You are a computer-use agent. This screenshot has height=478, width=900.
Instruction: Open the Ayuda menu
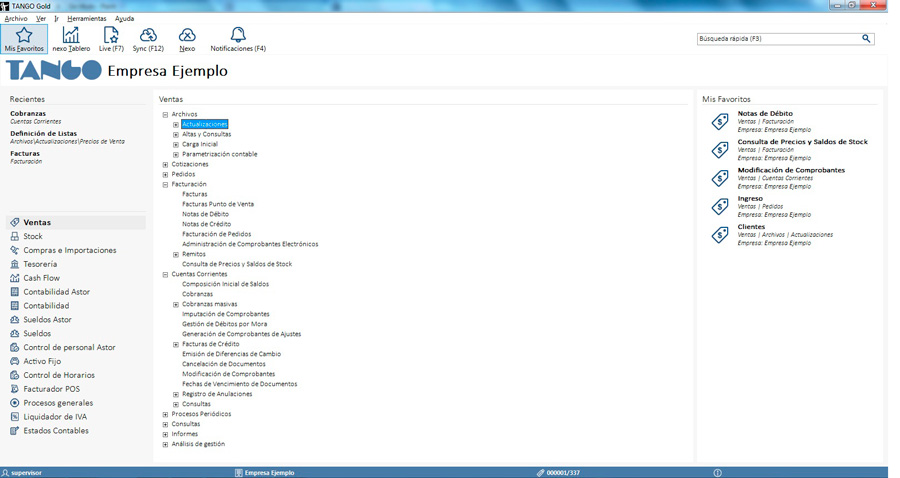pyautogui.click(x=125, y=18)
